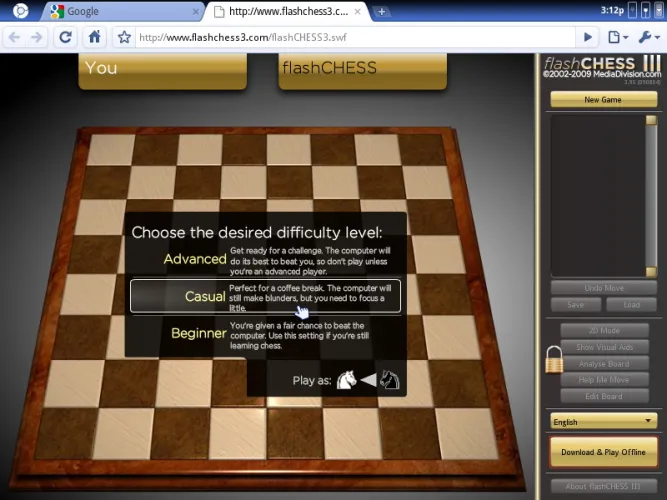Close the Google tab
The width and height of the screenshot is (667, 500).
[195, 12]
